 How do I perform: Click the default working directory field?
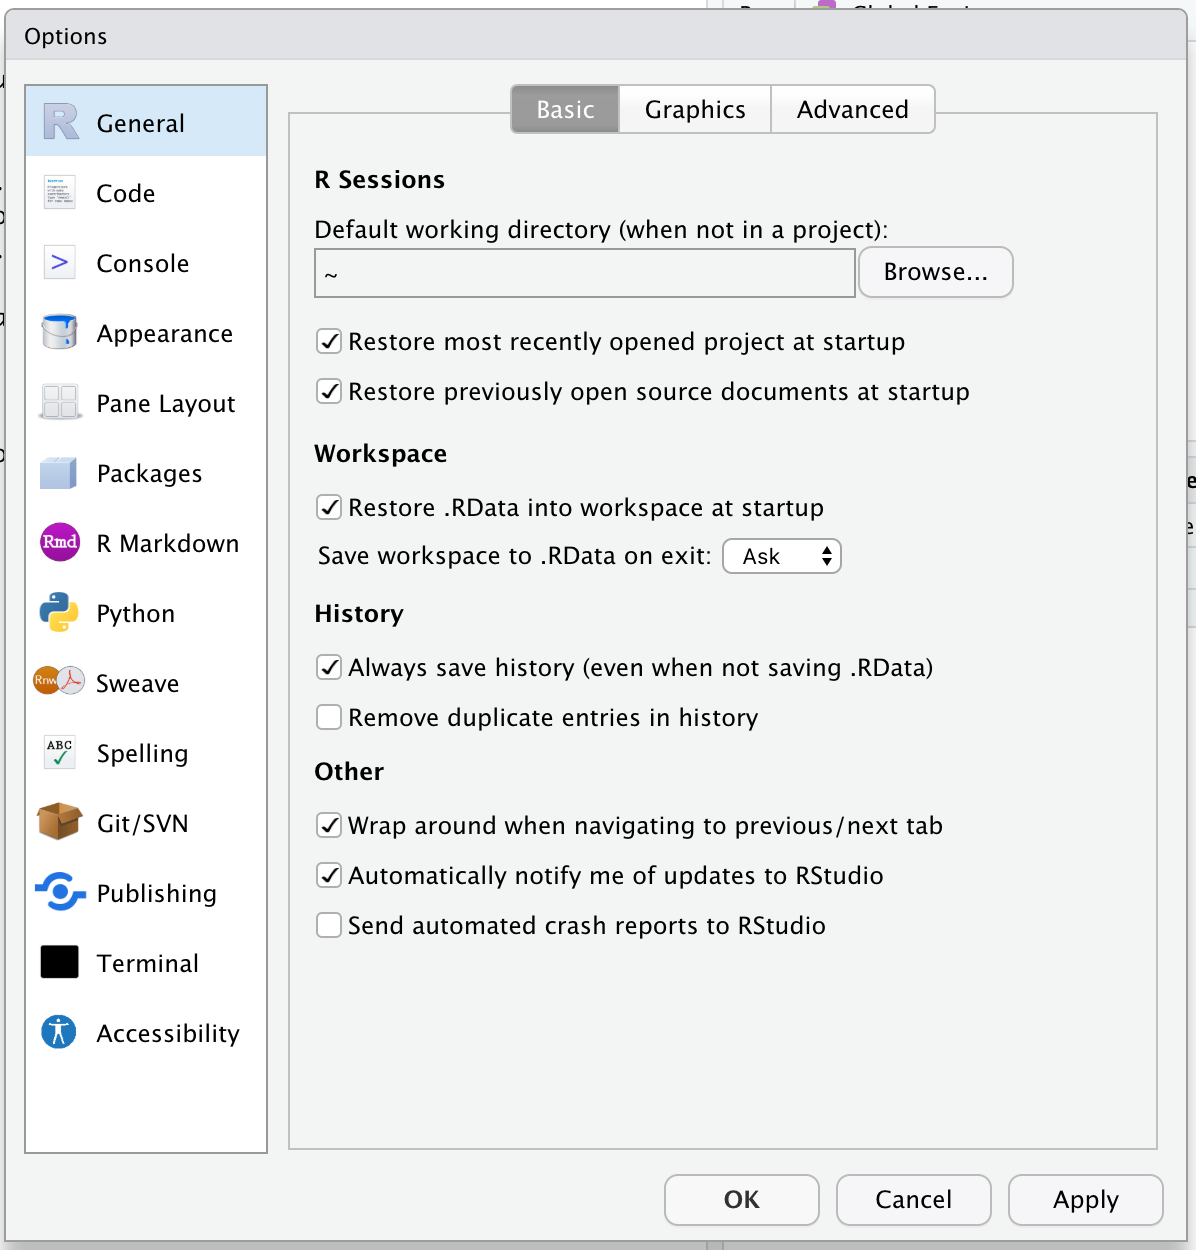(585, 273)
